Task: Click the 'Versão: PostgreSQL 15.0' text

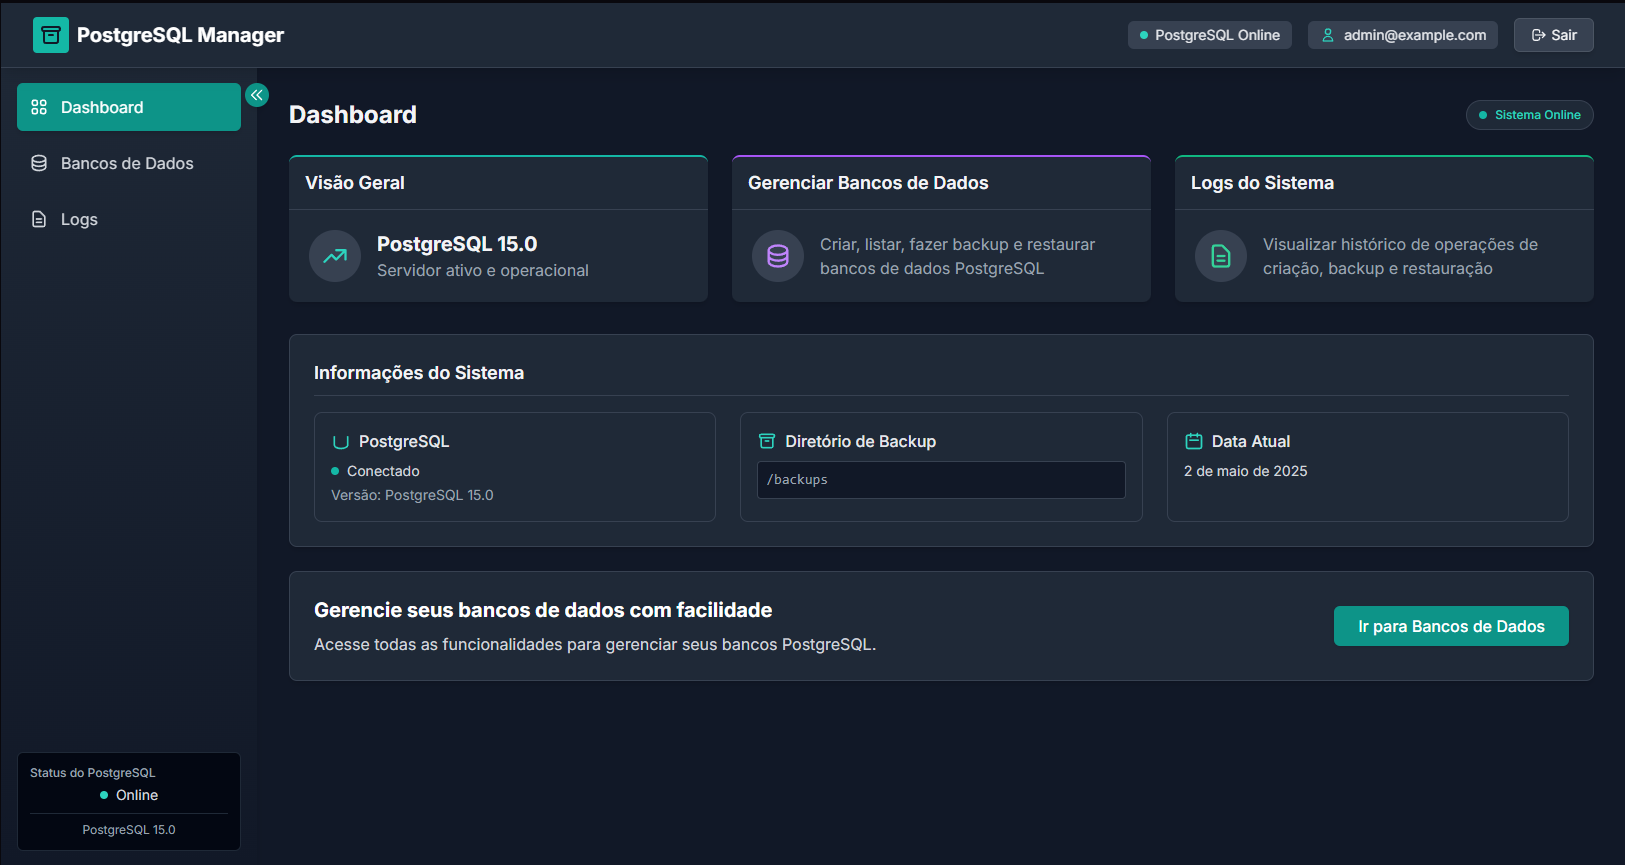Action: pyautogui.click(x=412, y=495)
